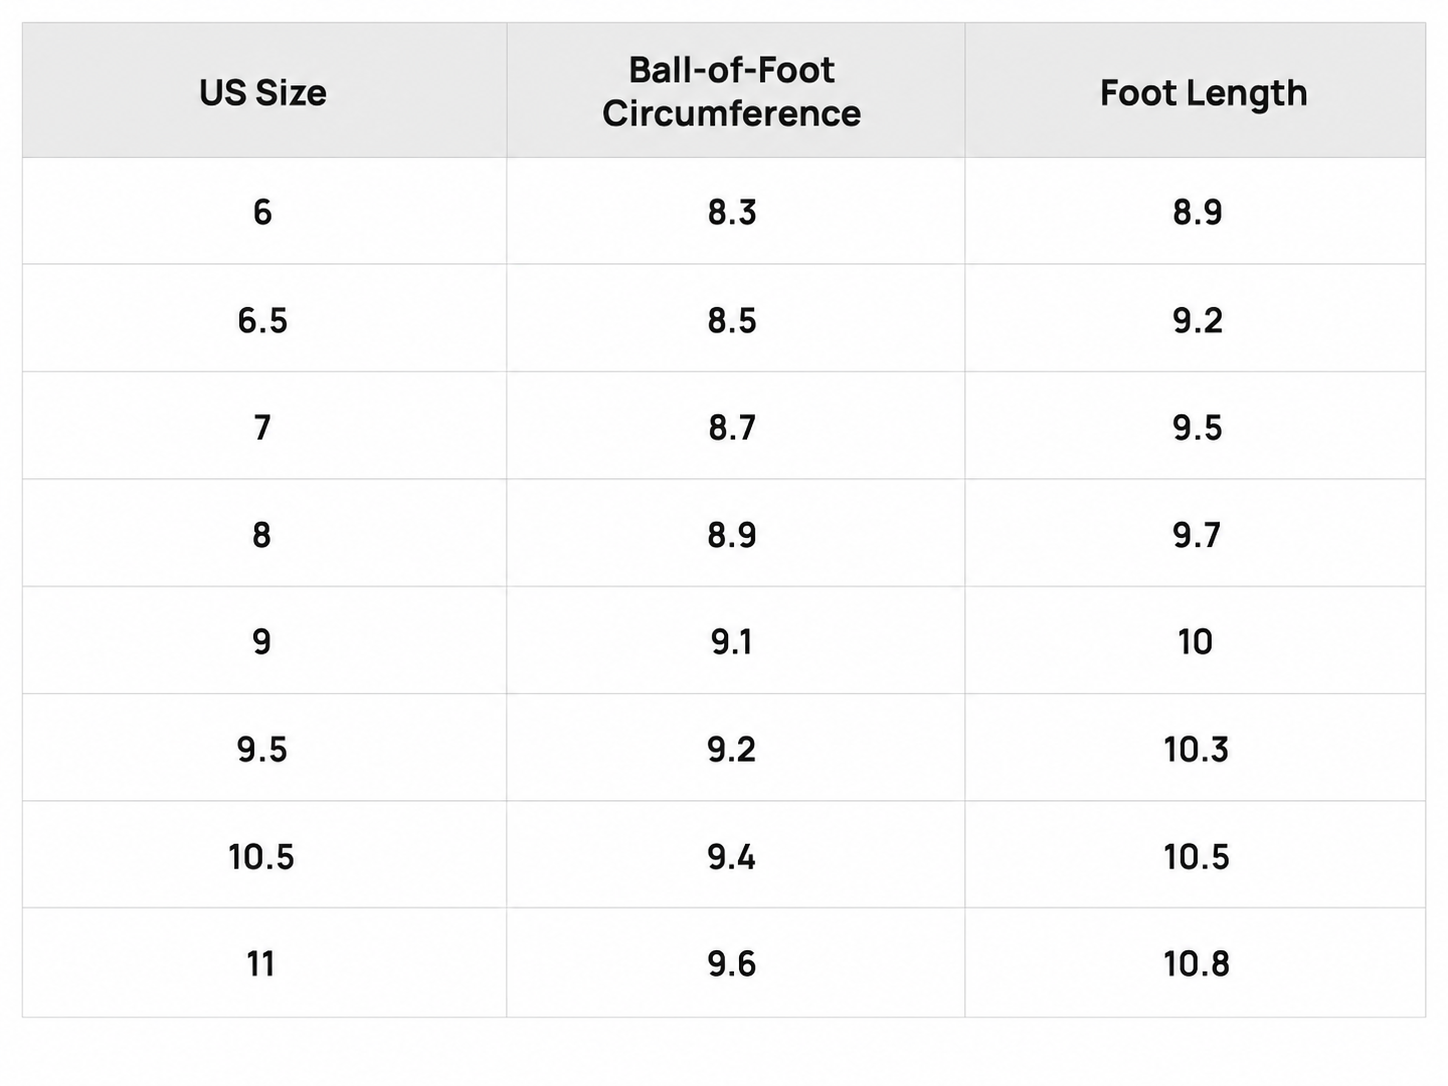This screenshot has width=1448, height=1086.
Task: Click the US size 6.5 cell
Action: [x=262, y=320]
